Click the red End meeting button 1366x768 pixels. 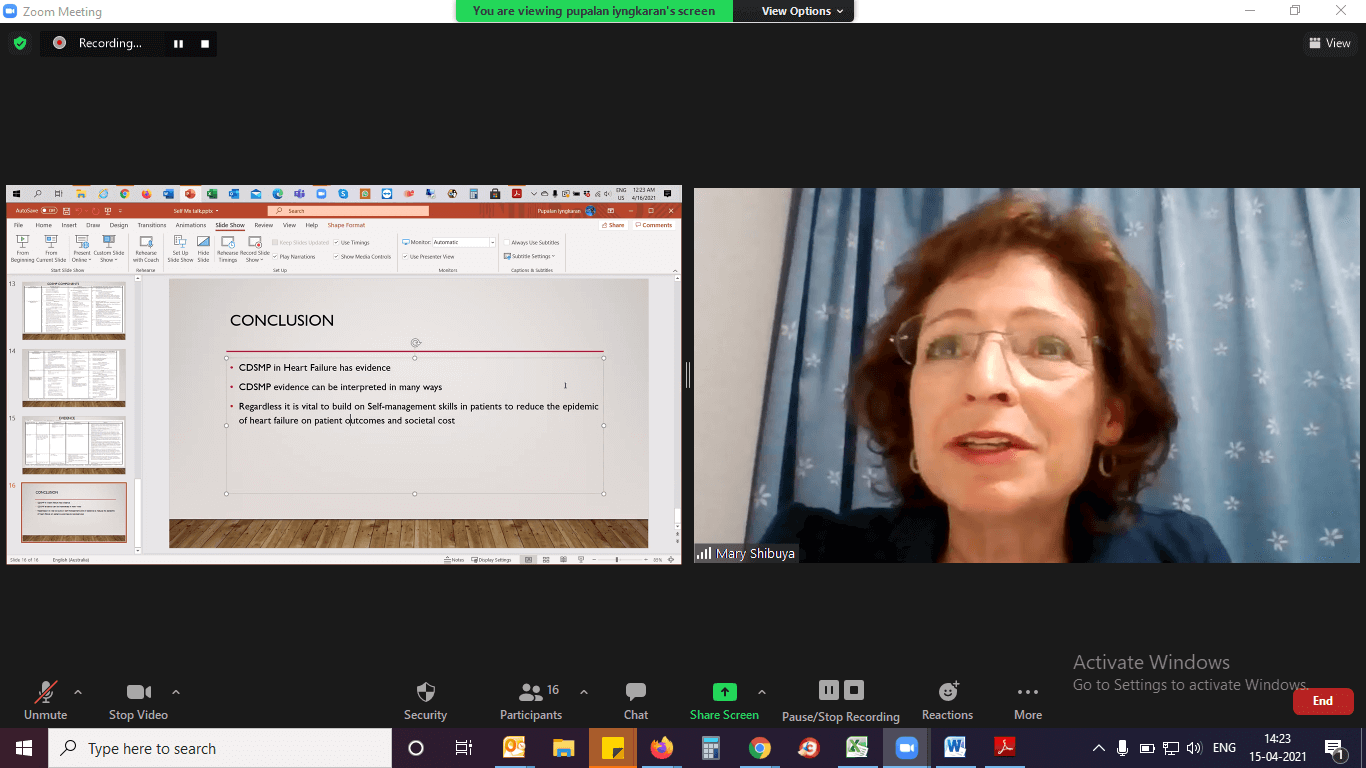tap(1323, 701)
